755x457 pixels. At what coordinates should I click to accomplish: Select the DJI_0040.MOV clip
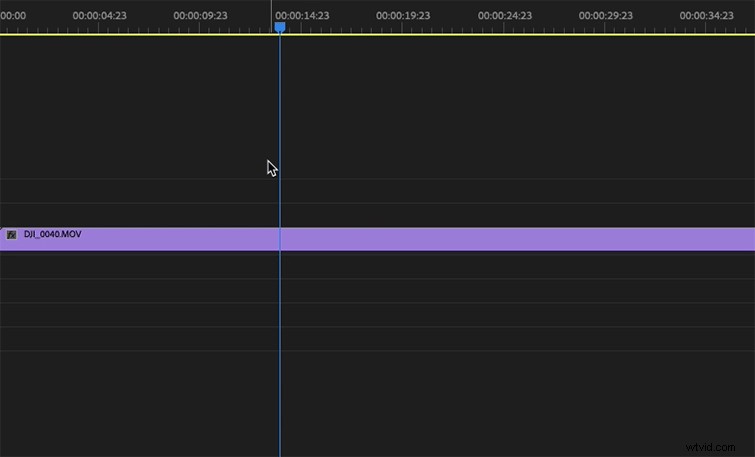coord(378,239)
